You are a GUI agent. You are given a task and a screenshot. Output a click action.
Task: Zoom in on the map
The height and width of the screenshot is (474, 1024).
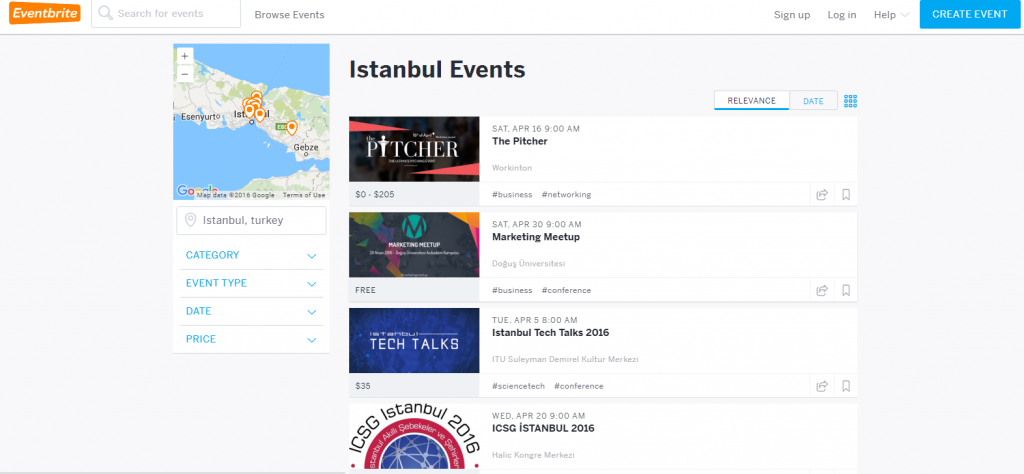(x=185, y=56)
